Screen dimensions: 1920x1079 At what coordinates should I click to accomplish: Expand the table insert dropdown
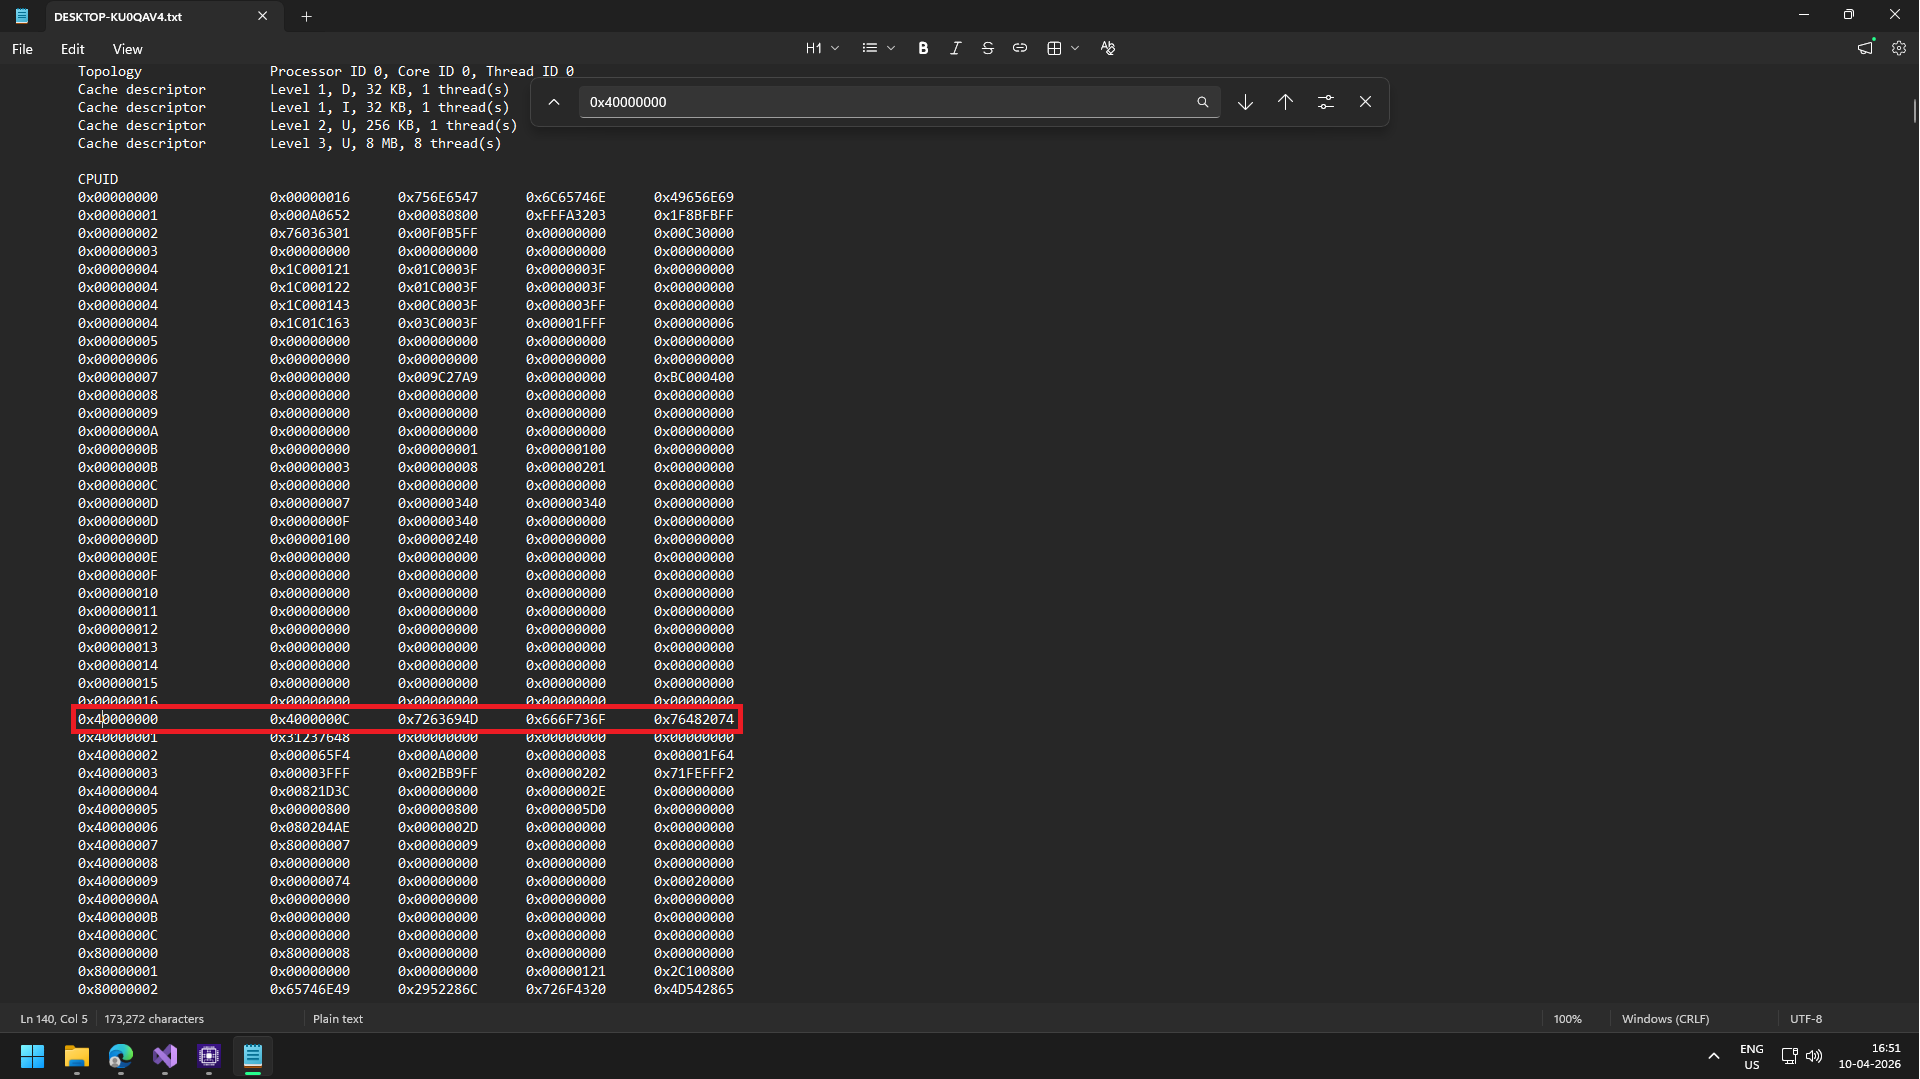[1075, 48]
